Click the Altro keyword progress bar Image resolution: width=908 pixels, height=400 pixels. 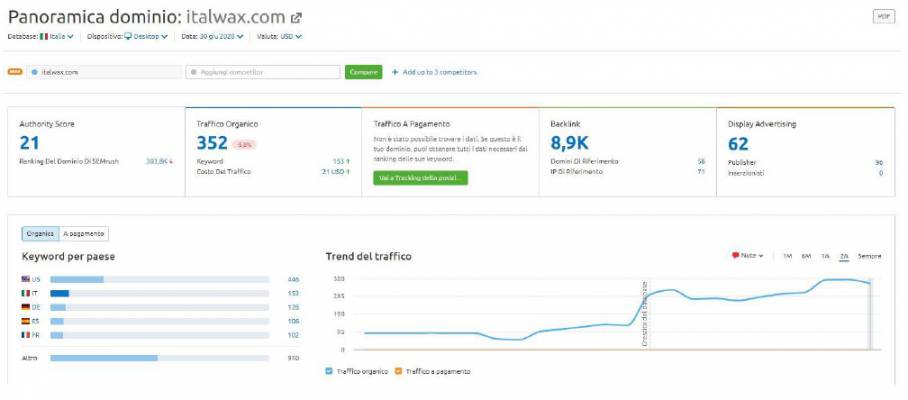tap(160, 358)
